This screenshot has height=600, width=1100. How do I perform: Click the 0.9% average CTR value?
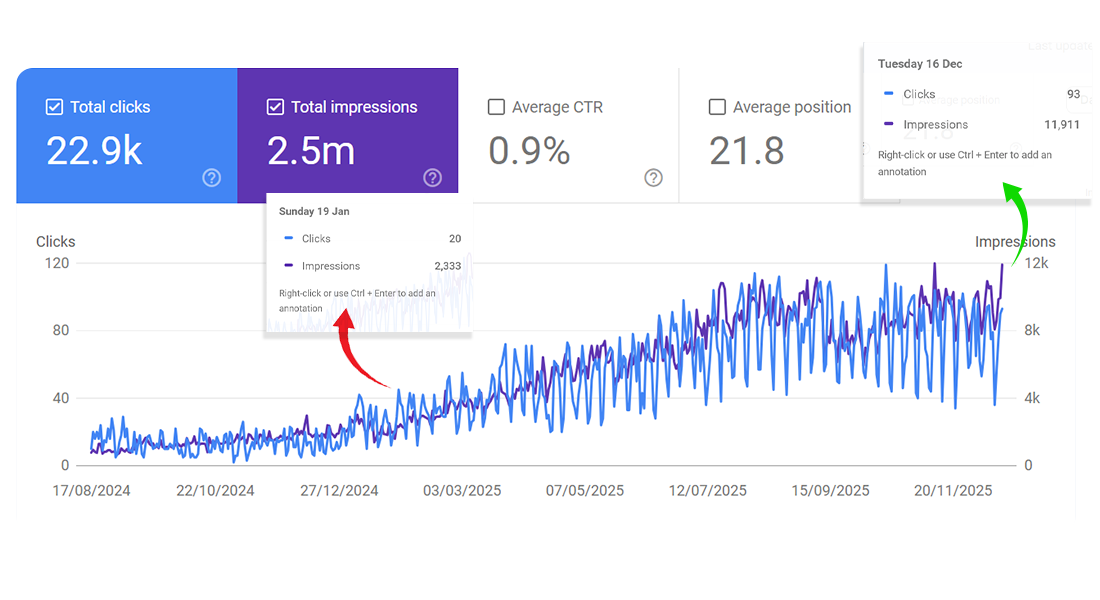tap(529, 151)
